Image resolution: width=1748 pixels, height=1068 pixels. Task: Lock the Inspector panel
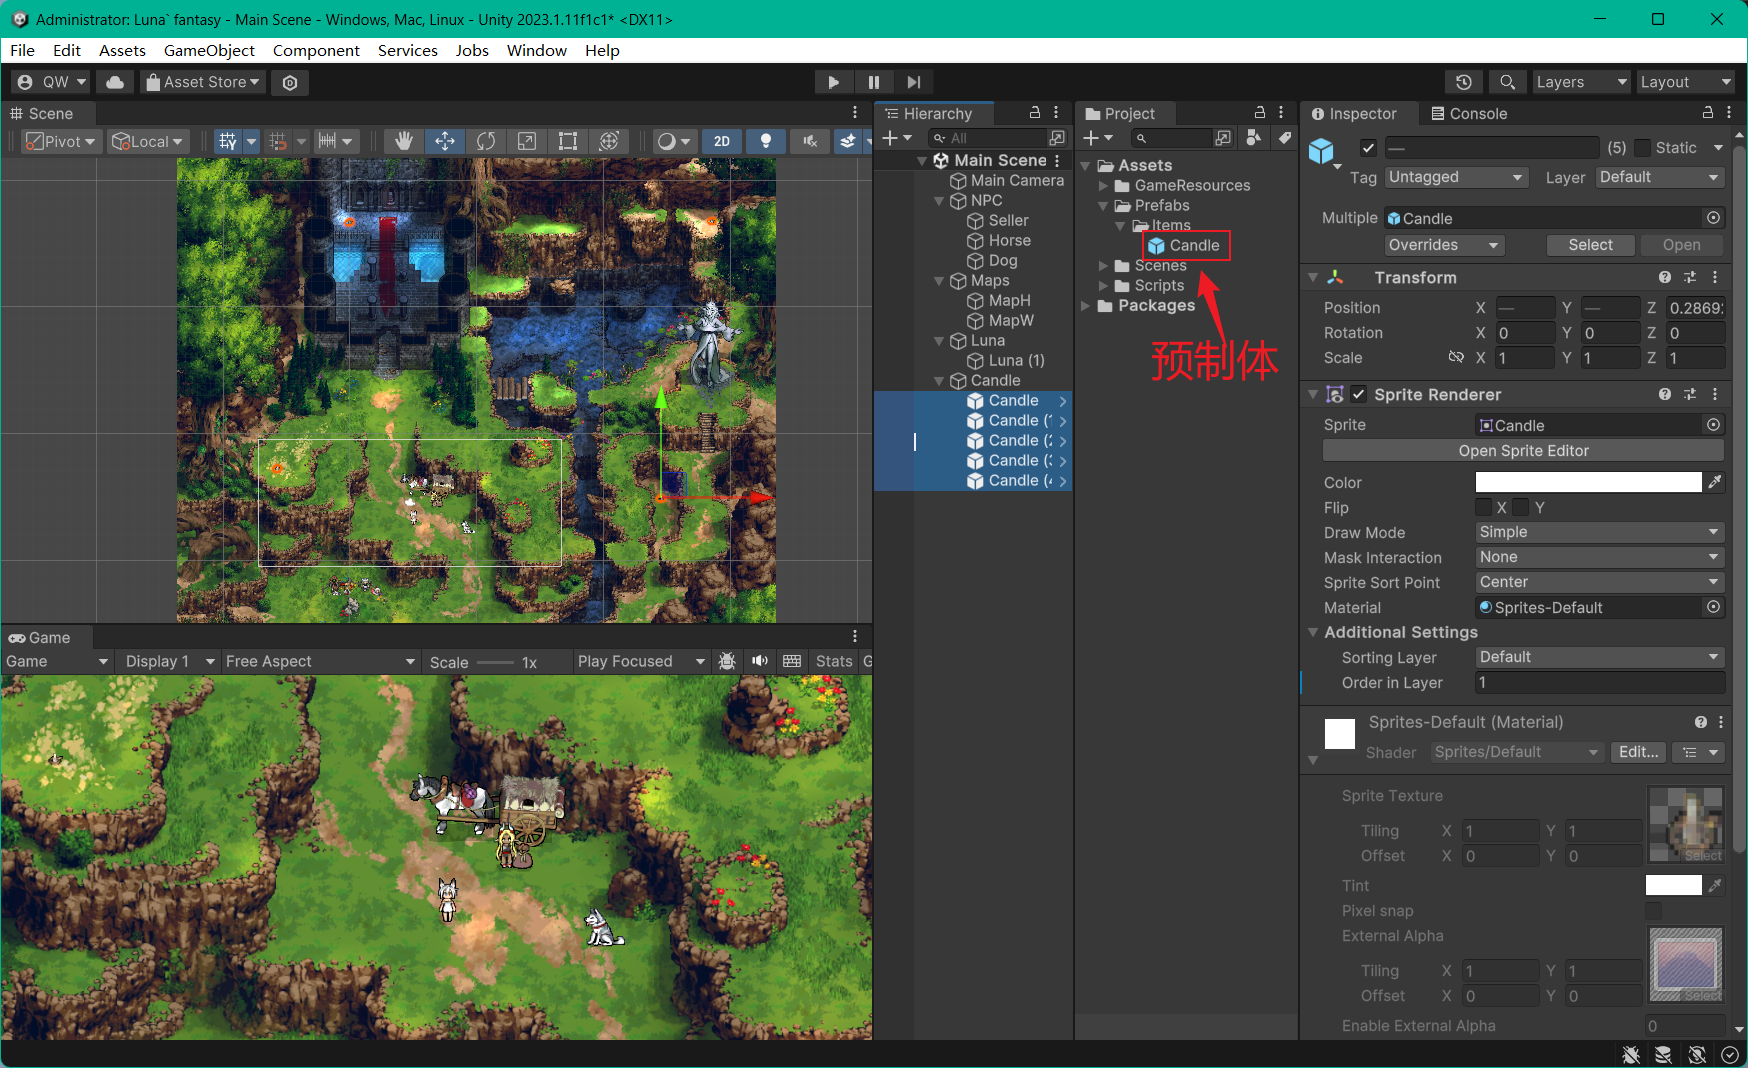(x=1708, y=113)
